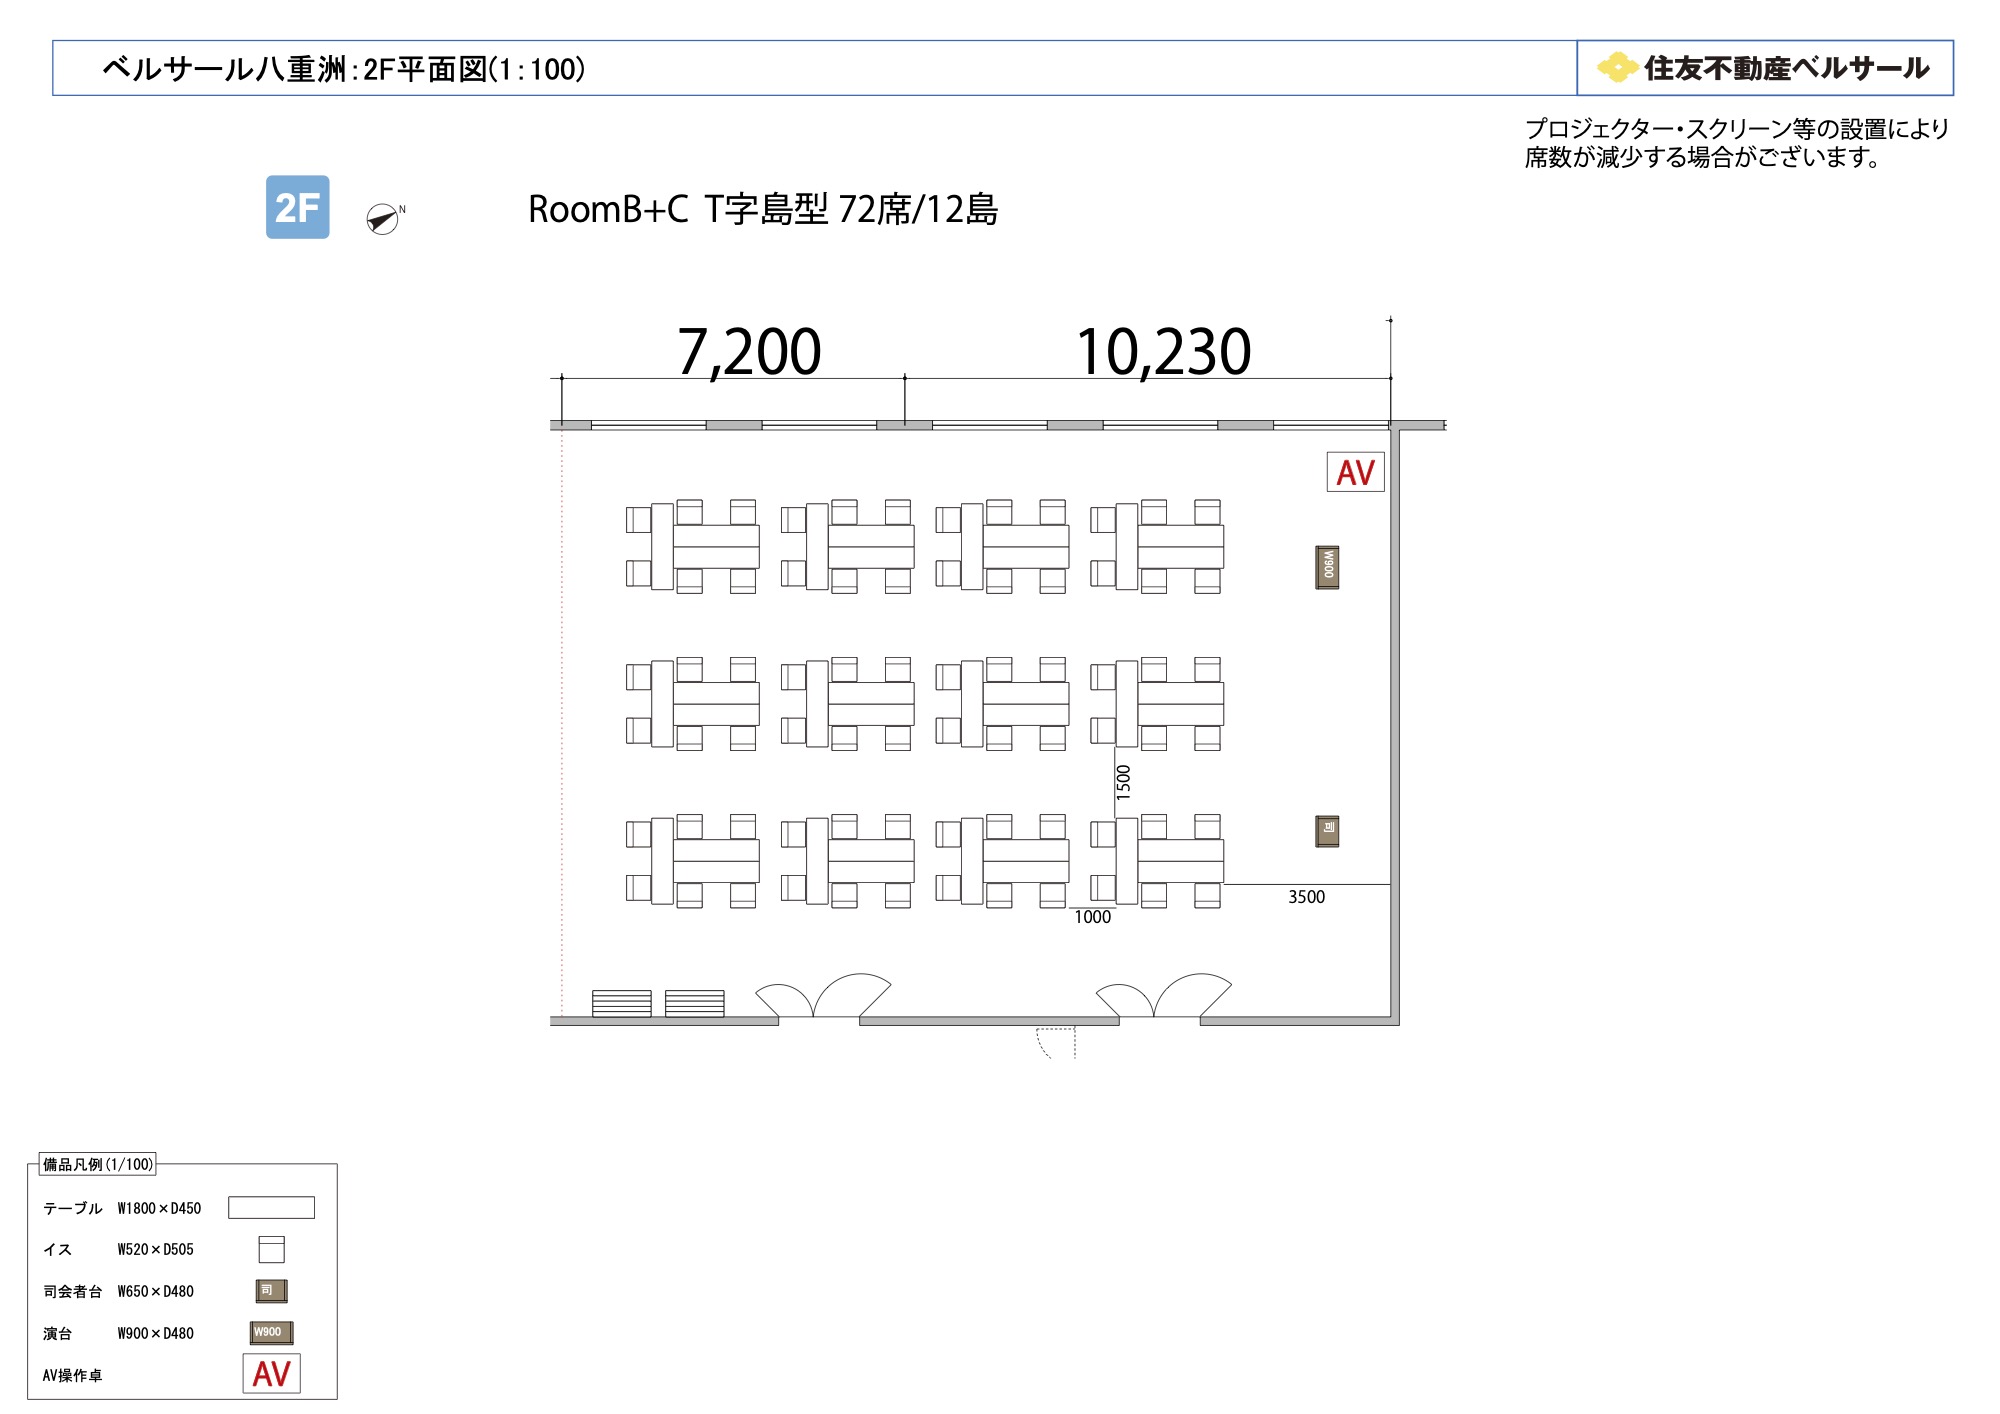The width and height of the screenshot is (2000, 1414).
Task: Click the 7,200 dimension label
Action: click(x=749, y=352)
